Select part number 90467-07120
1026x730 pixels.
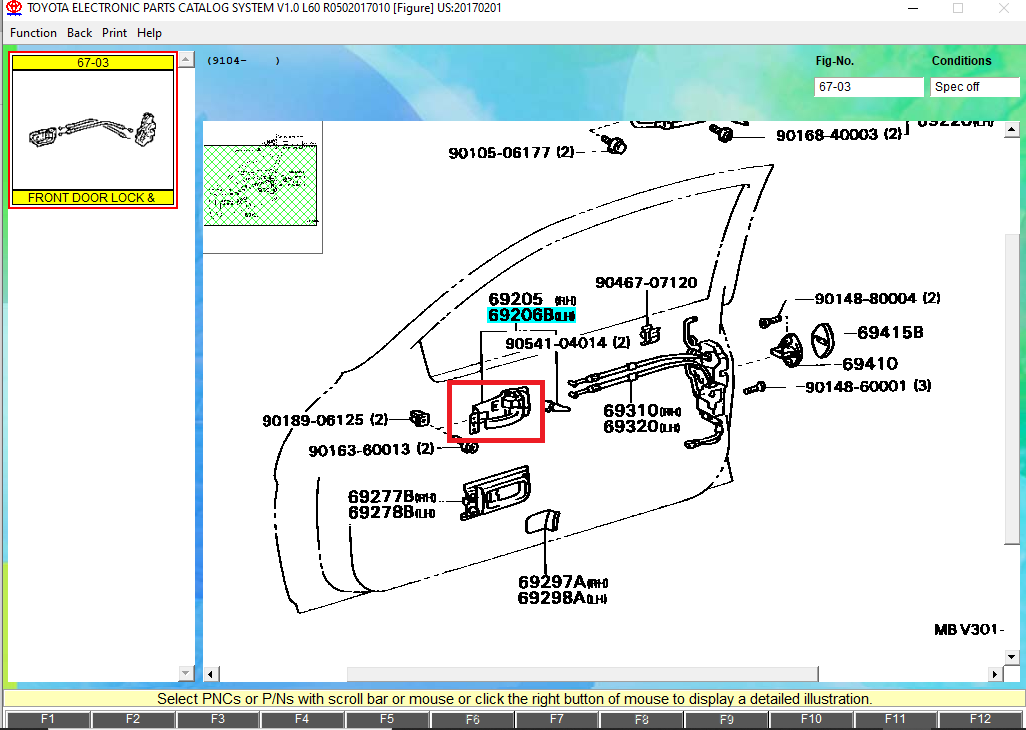tap(646, 283)
